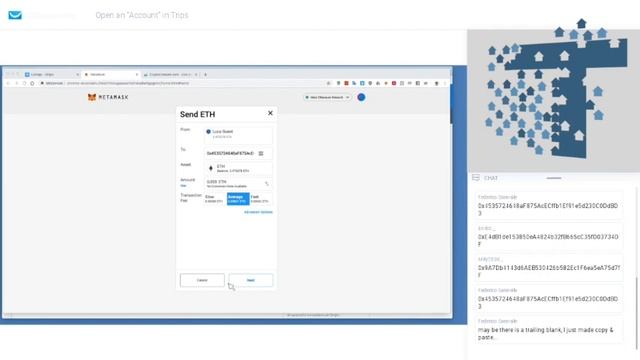Open Advanced Options link
640x360 pixels.
tap(258, 212)
